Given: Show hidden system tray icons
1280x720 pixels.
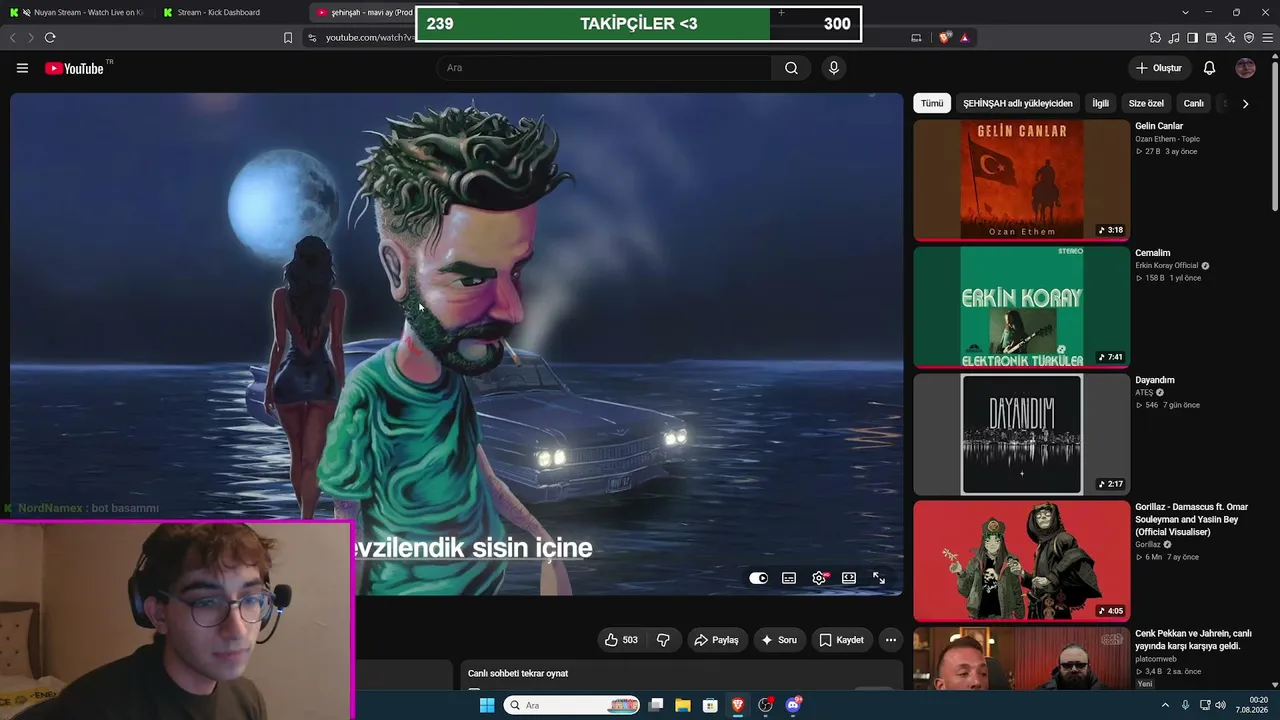Looking at the screenshot, I should (1165, 705).
